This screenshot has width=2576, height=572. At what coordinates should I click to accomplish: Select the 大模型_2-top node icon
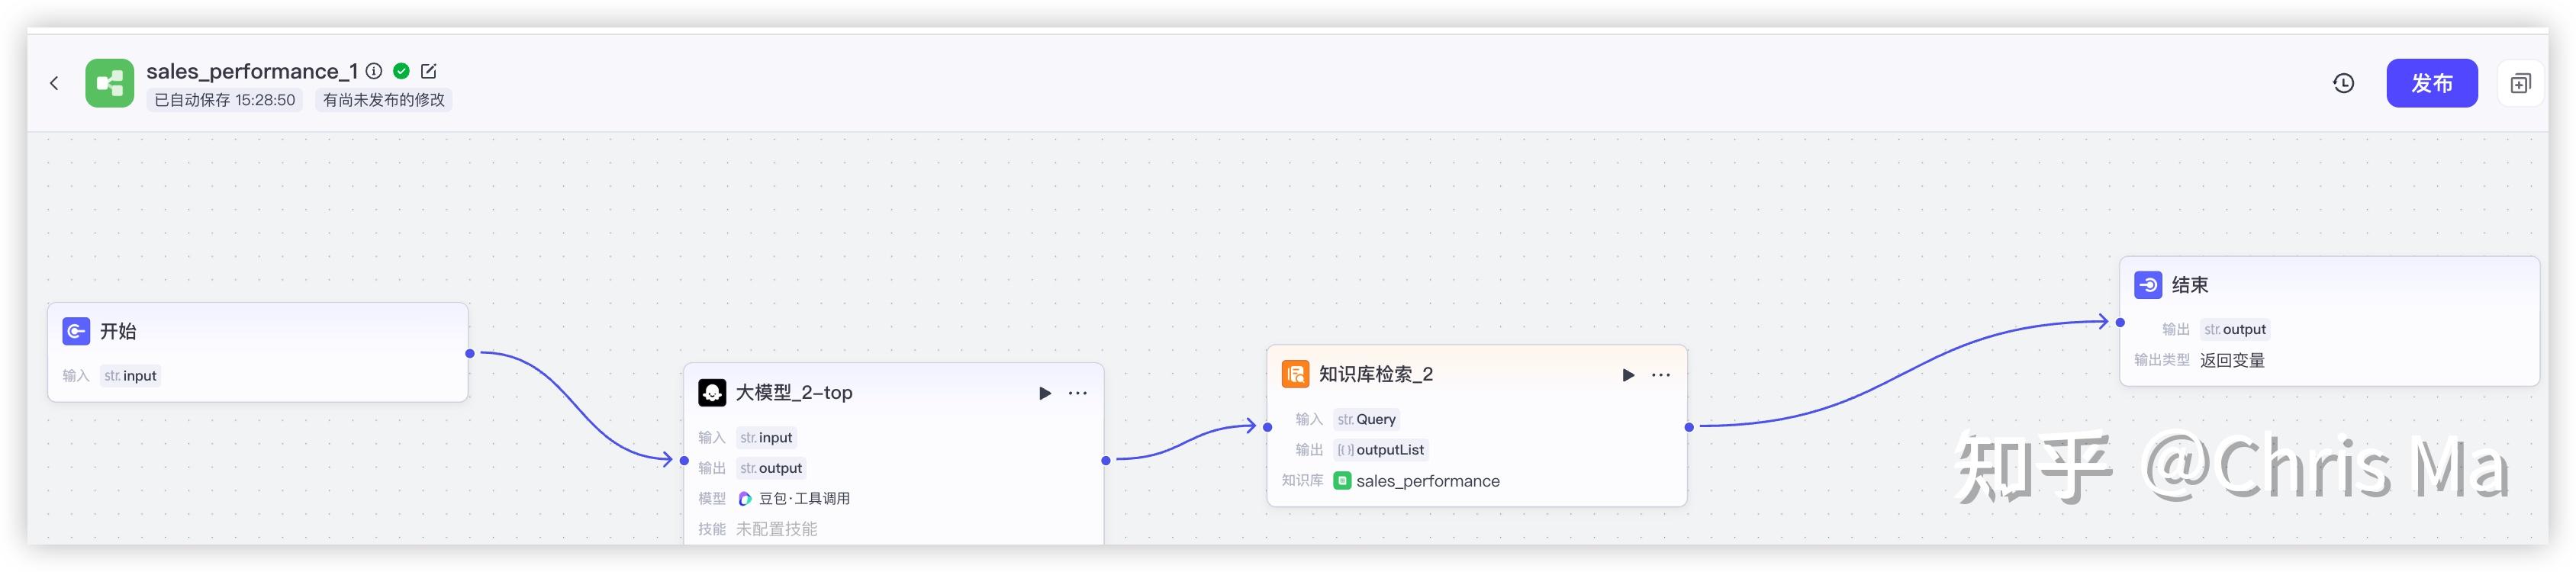(x=712, y=393)
